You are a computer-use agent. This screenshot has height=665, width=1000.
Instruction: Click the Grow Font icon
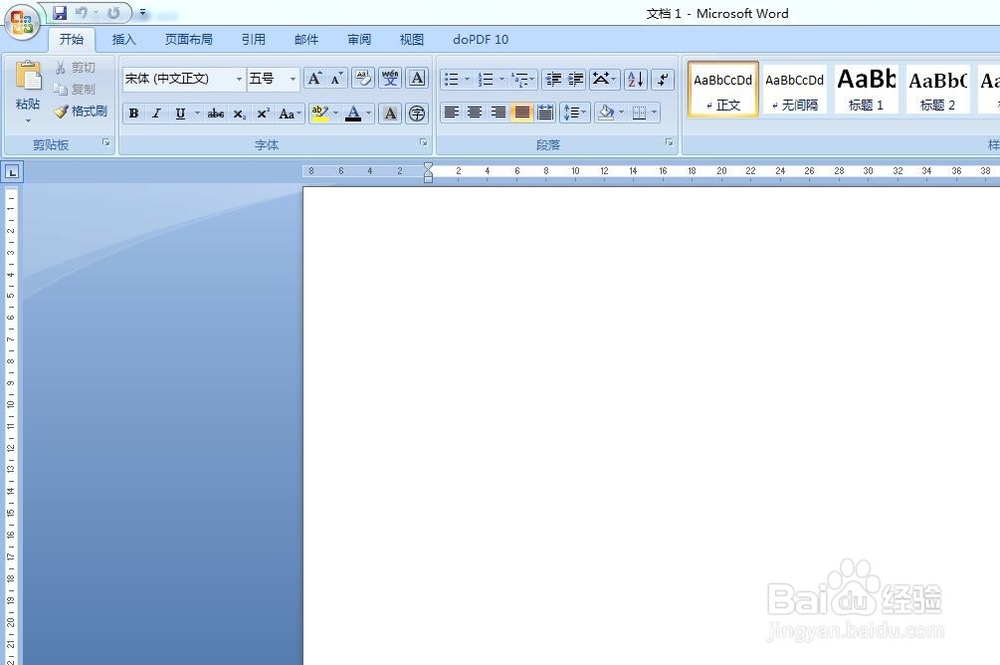point(314,78)
